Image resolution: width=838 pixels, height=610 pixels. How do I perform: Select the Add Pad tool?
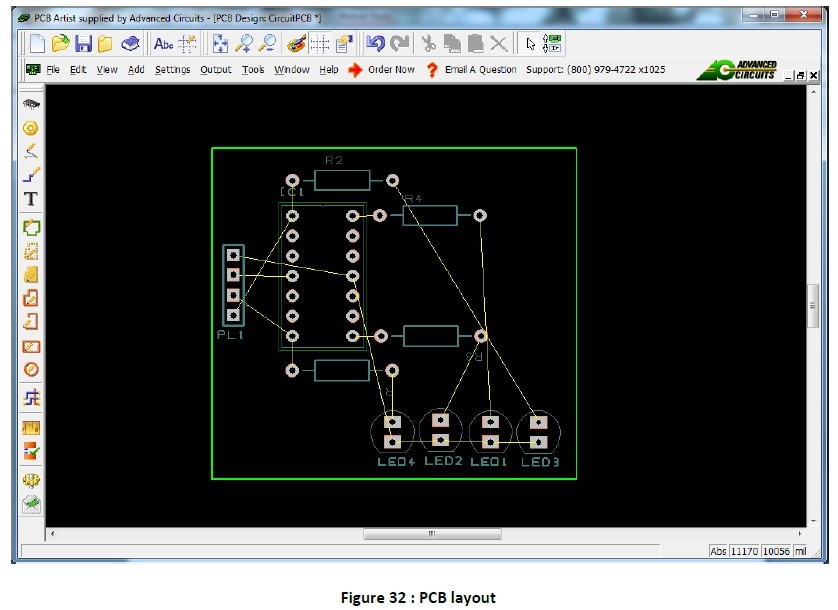(x=31, y=127)
